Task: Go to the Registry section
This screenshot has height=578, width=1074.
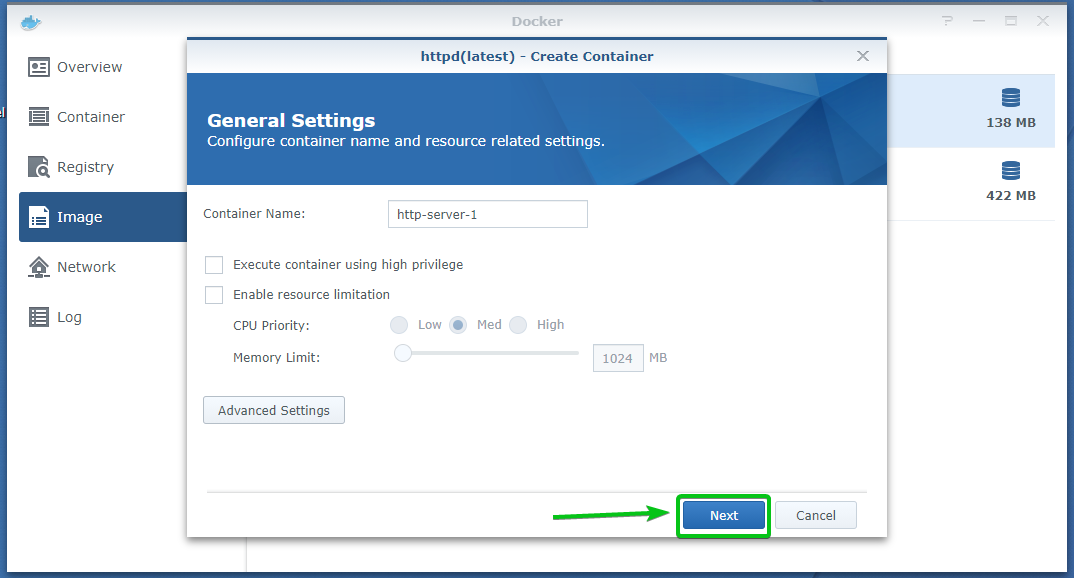Action: pos(103,167)
